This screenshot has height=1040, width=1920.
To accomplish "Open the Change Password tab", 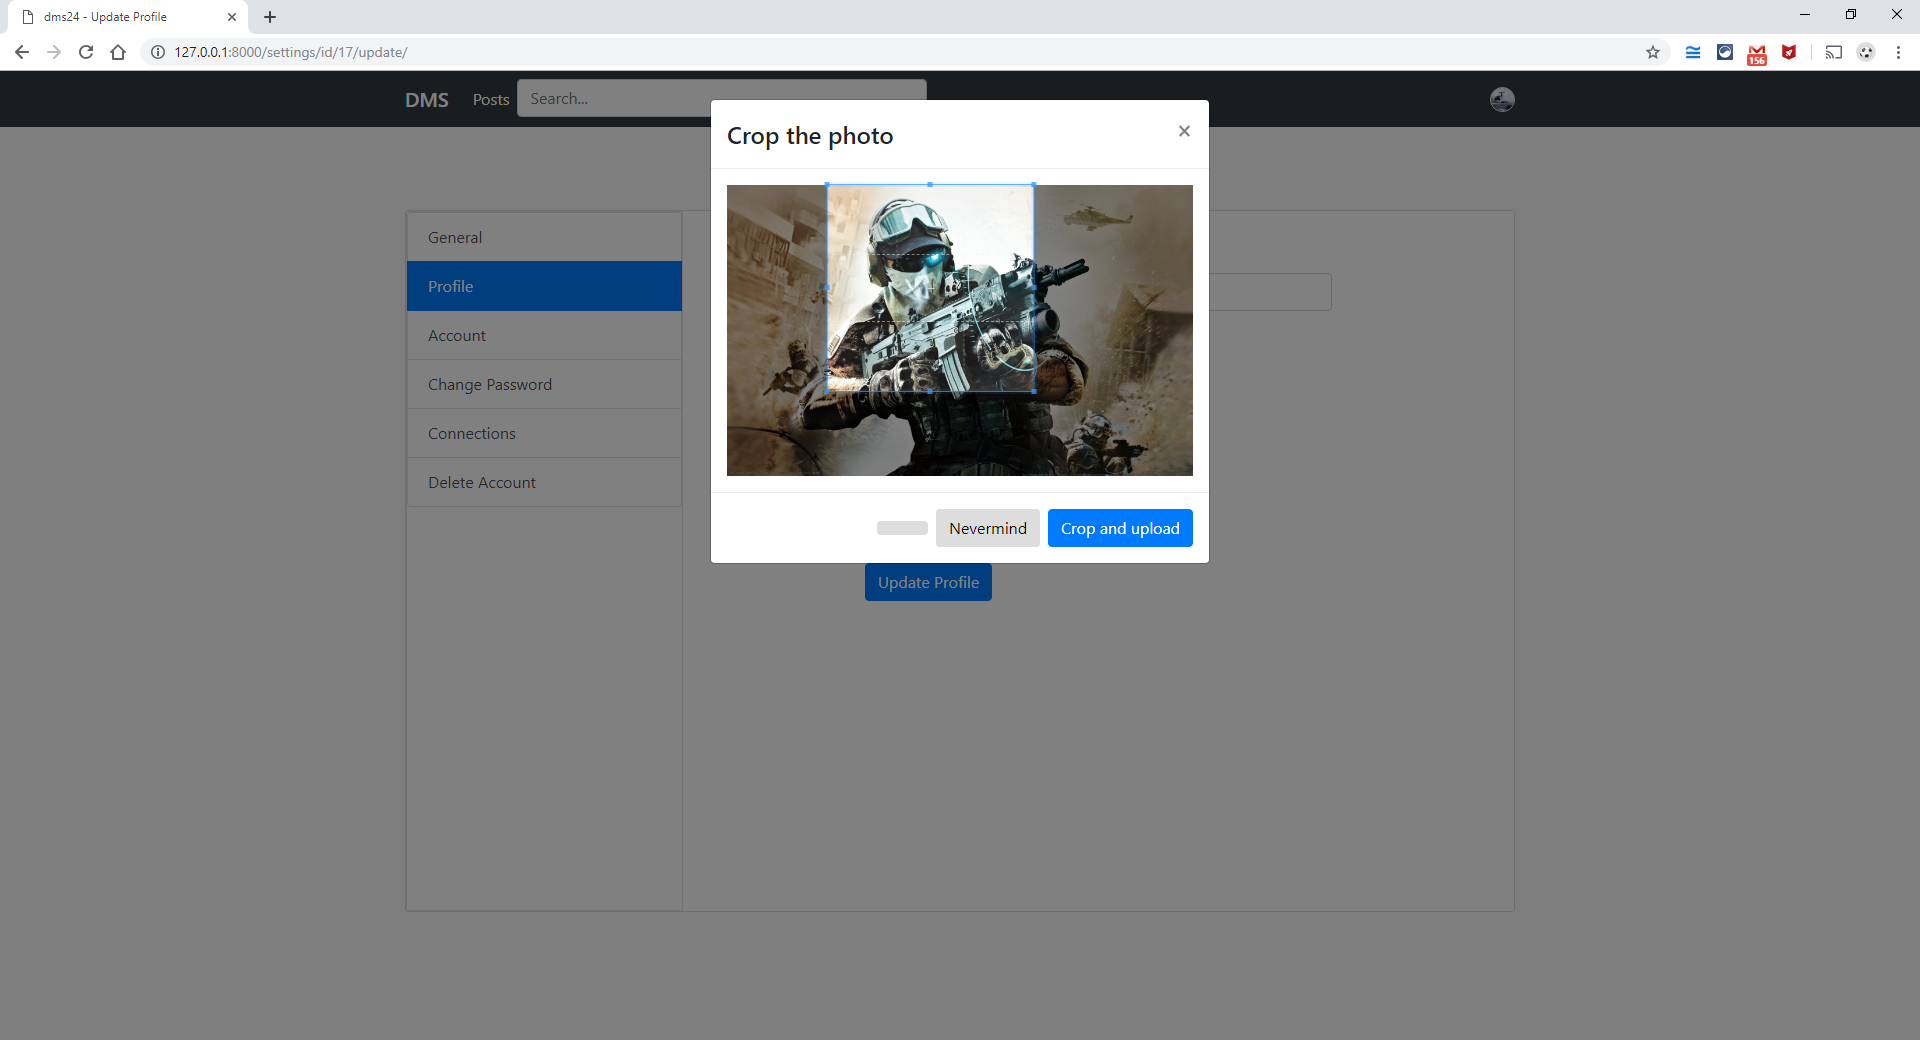I will point(544,384).
